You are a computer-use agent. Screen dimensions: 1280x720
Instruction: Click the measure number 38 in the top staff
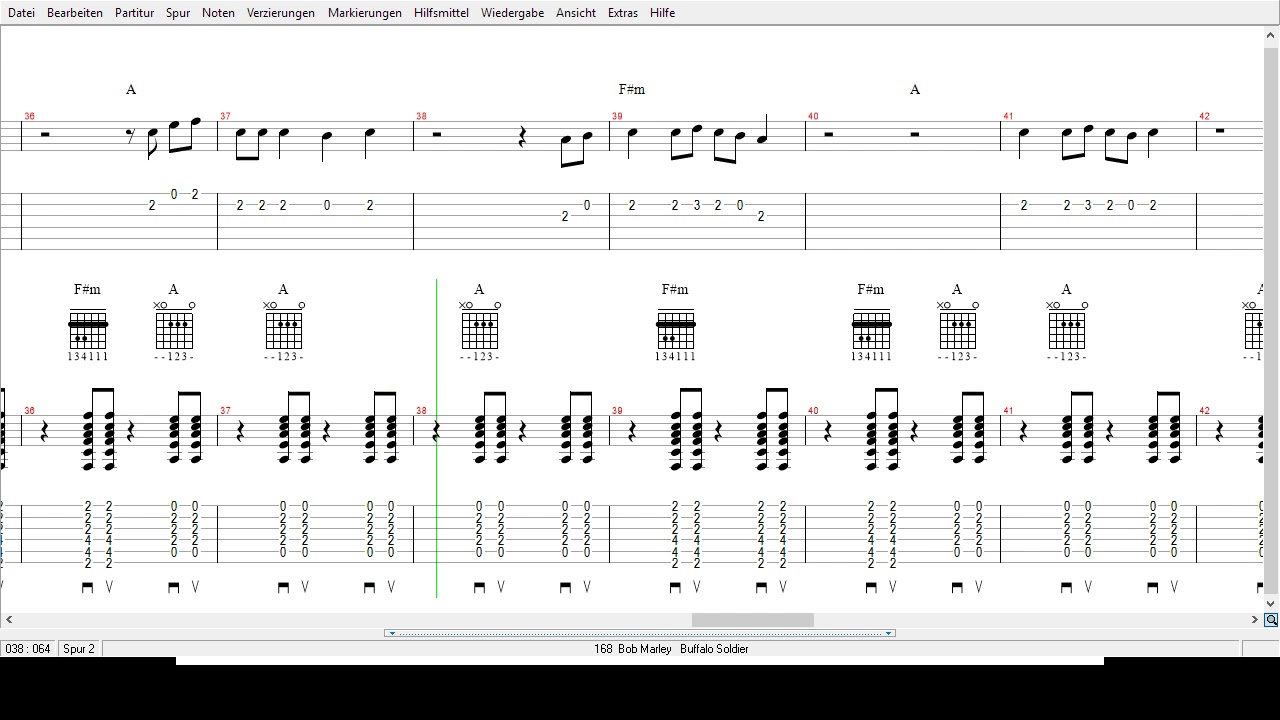click(422, 117)
